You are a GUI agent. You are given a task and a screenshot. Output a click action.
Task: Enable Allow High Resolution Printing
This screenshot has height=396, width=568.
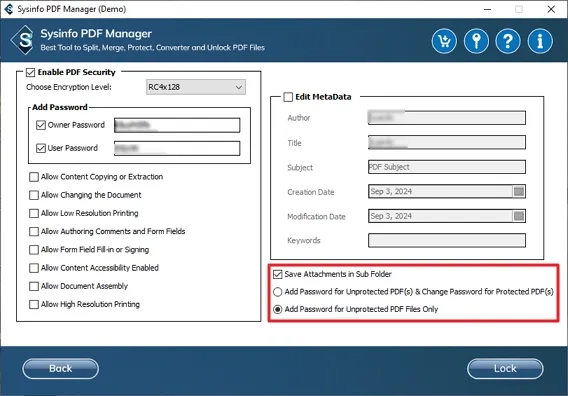pos(34,304)
